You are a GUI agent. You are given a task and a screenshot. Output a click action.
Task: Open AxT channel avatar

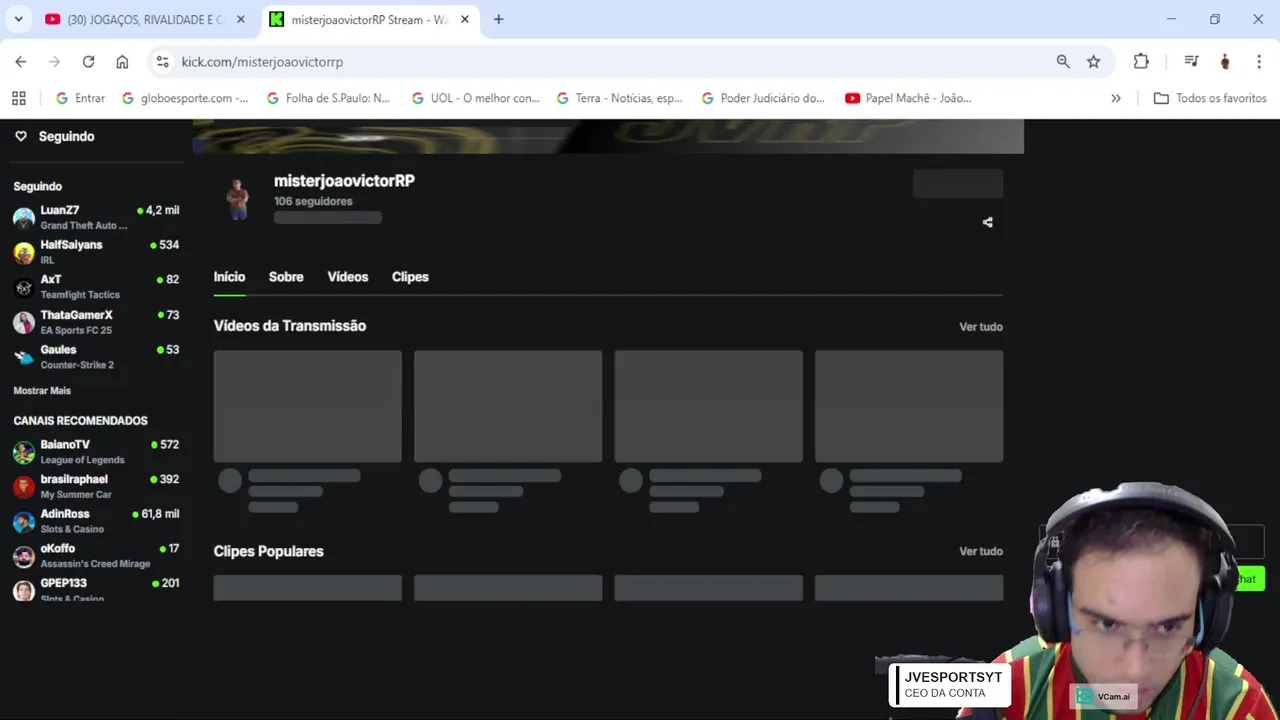tap(24, 287)
